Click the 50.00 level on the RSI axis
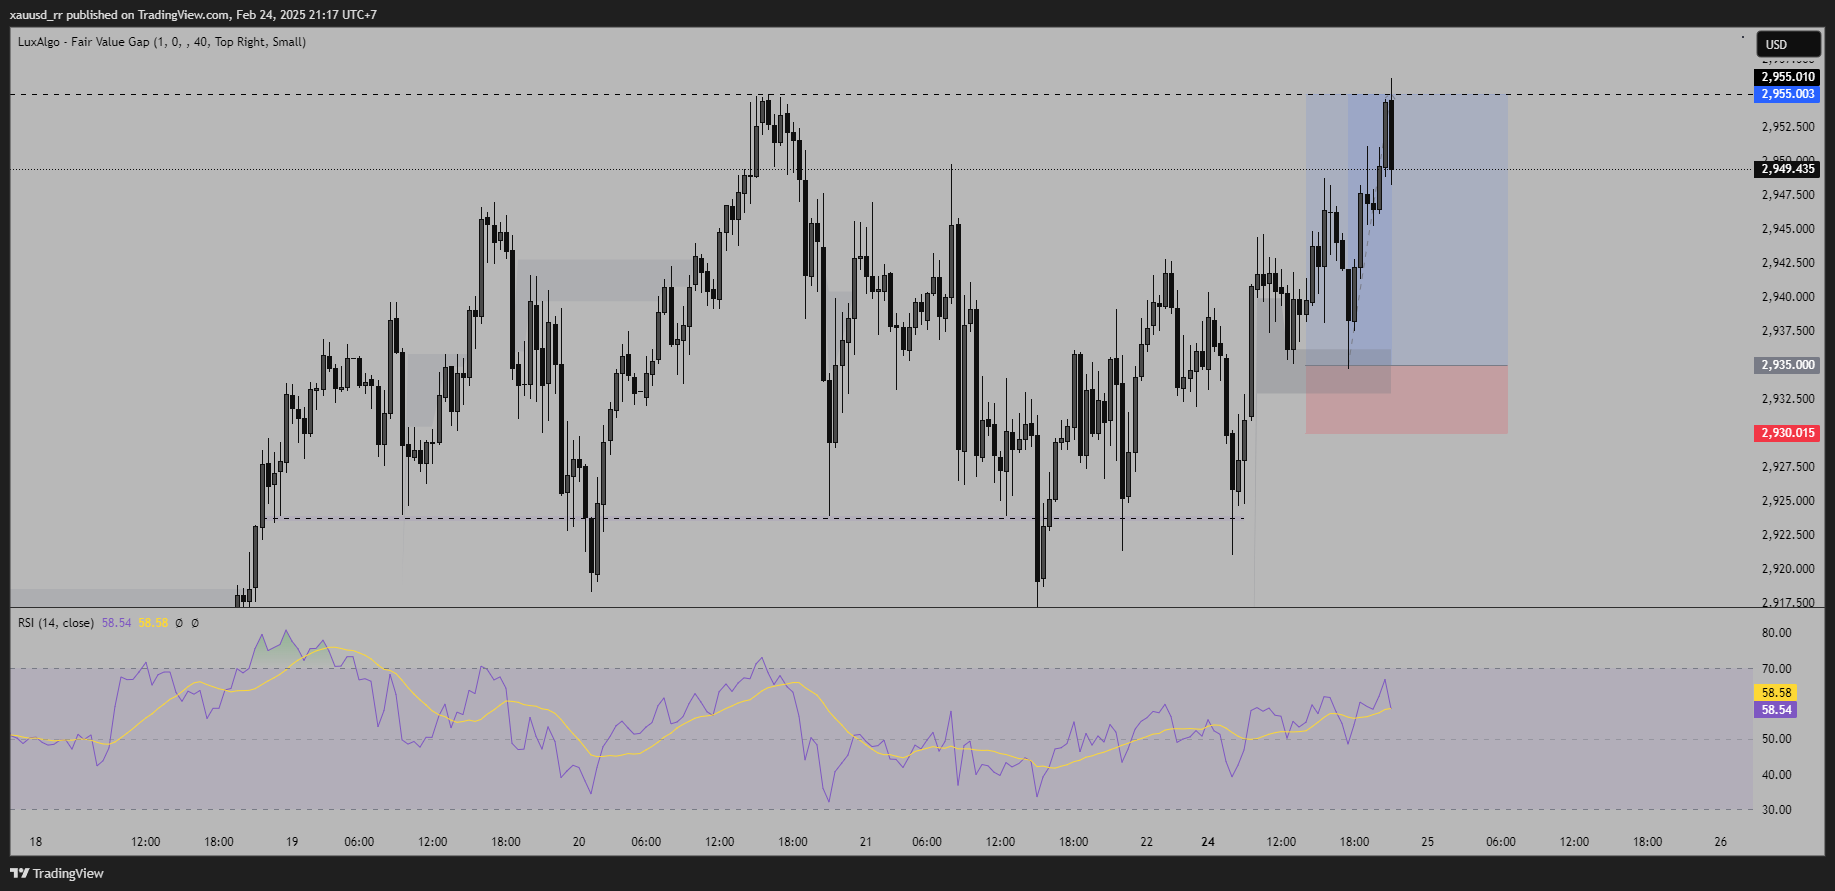Screen dimensions: 1835x891 1776,739
